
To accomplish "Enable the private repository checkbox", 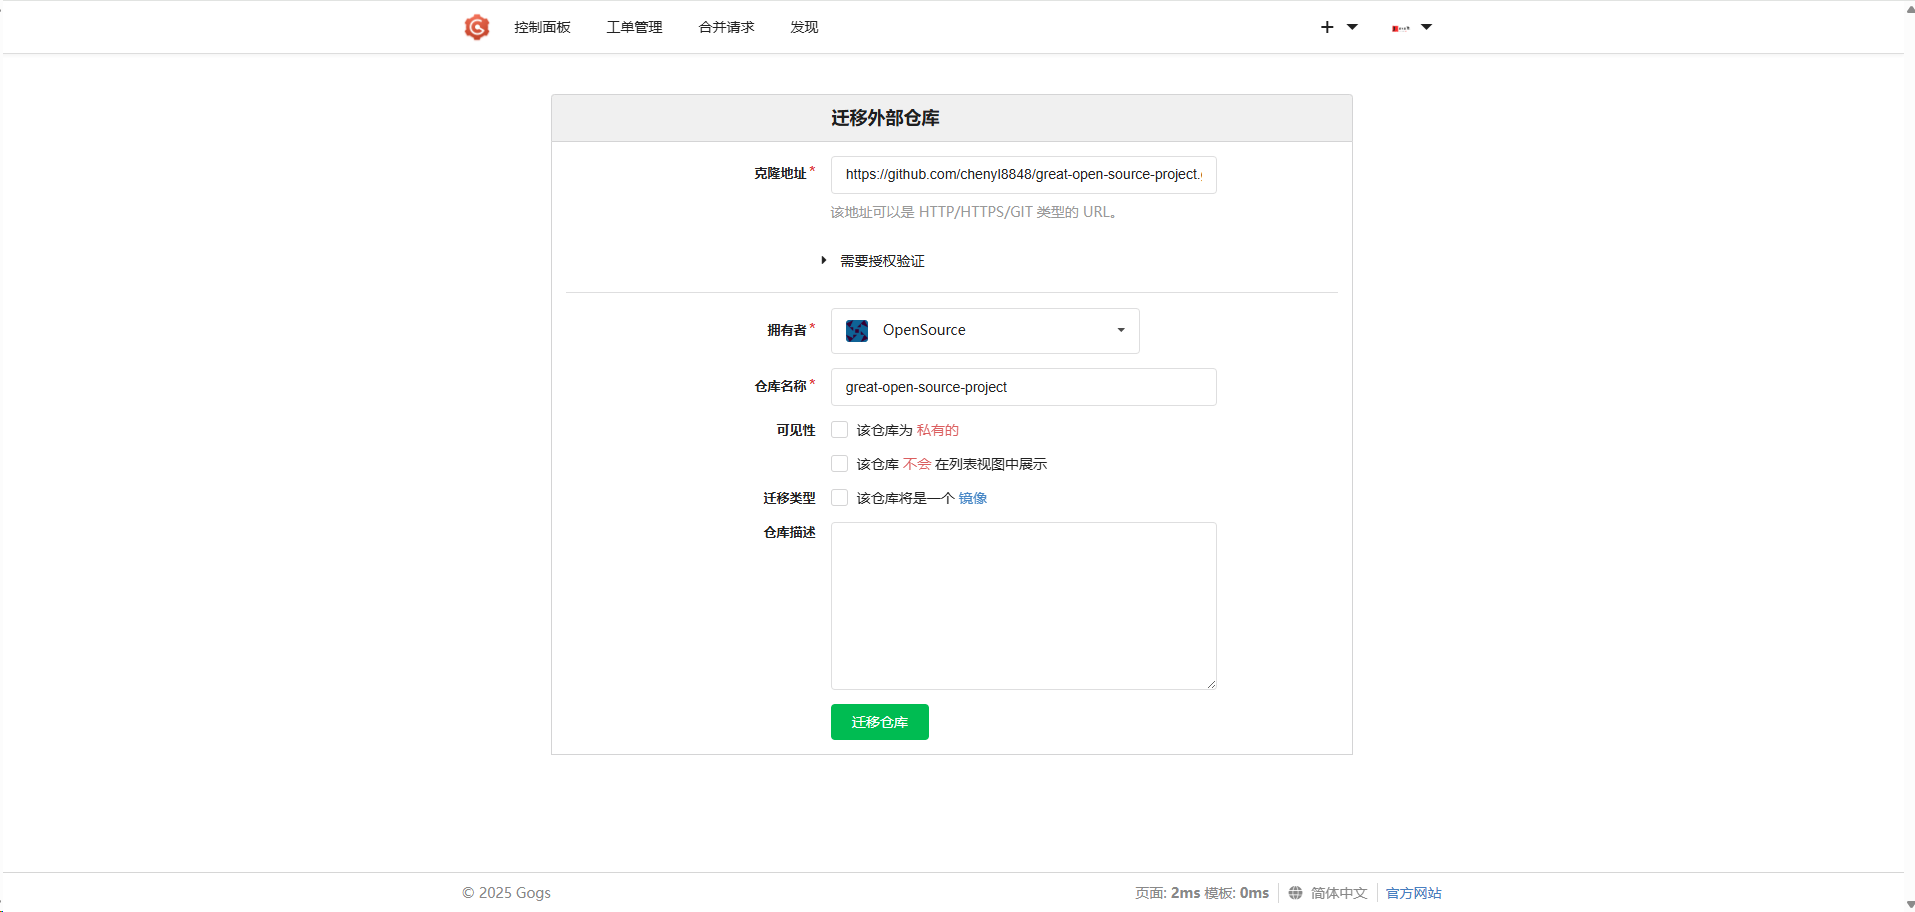I will click(840, 430).
